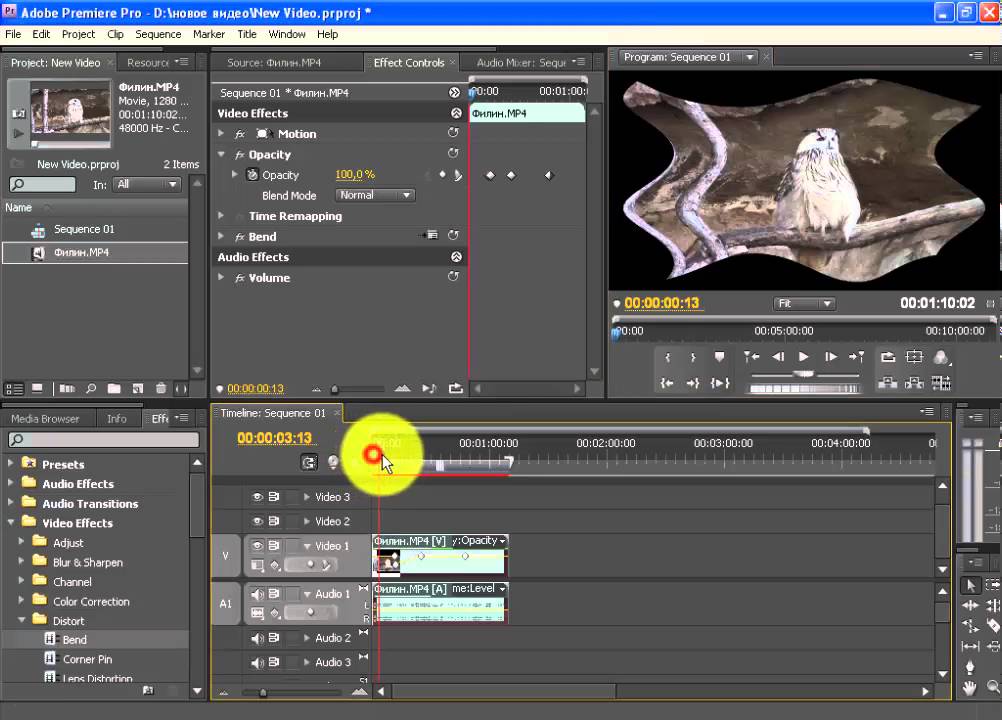1002x720 pixels.
Task: Go to next Opacity keyframe
Action: (x=458, y=174)
